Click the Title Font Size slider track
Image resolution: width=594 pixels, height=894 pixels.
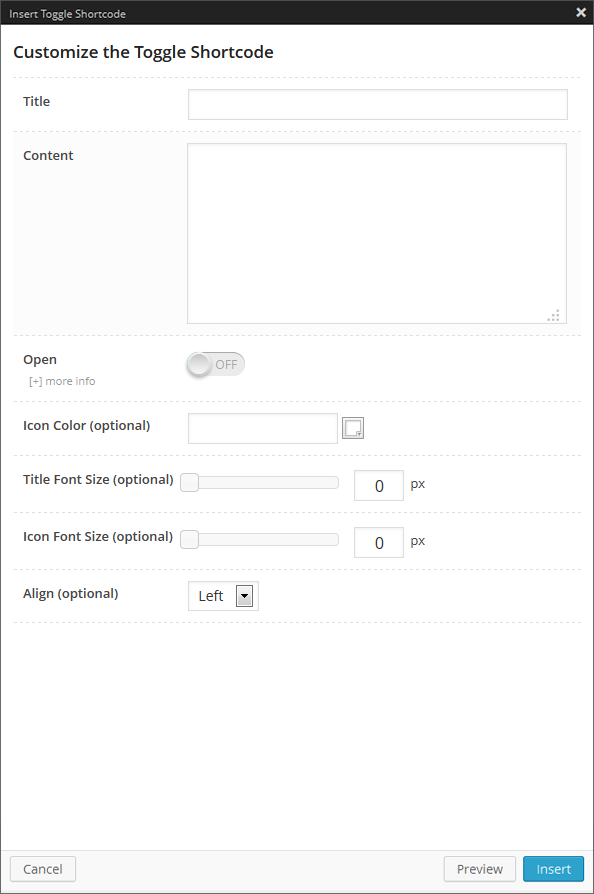(260, 482)
